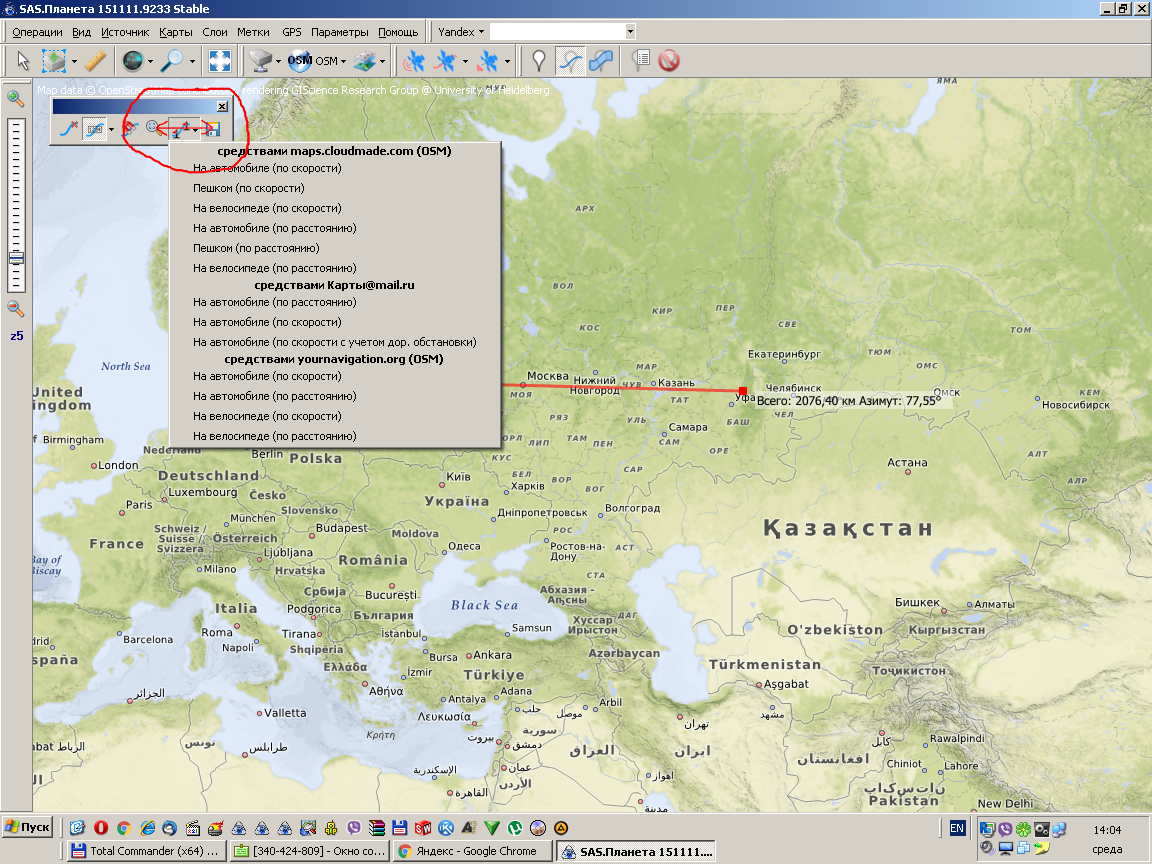
Task: Toggle the show distance labels button in floating panel
Action: 94,128
